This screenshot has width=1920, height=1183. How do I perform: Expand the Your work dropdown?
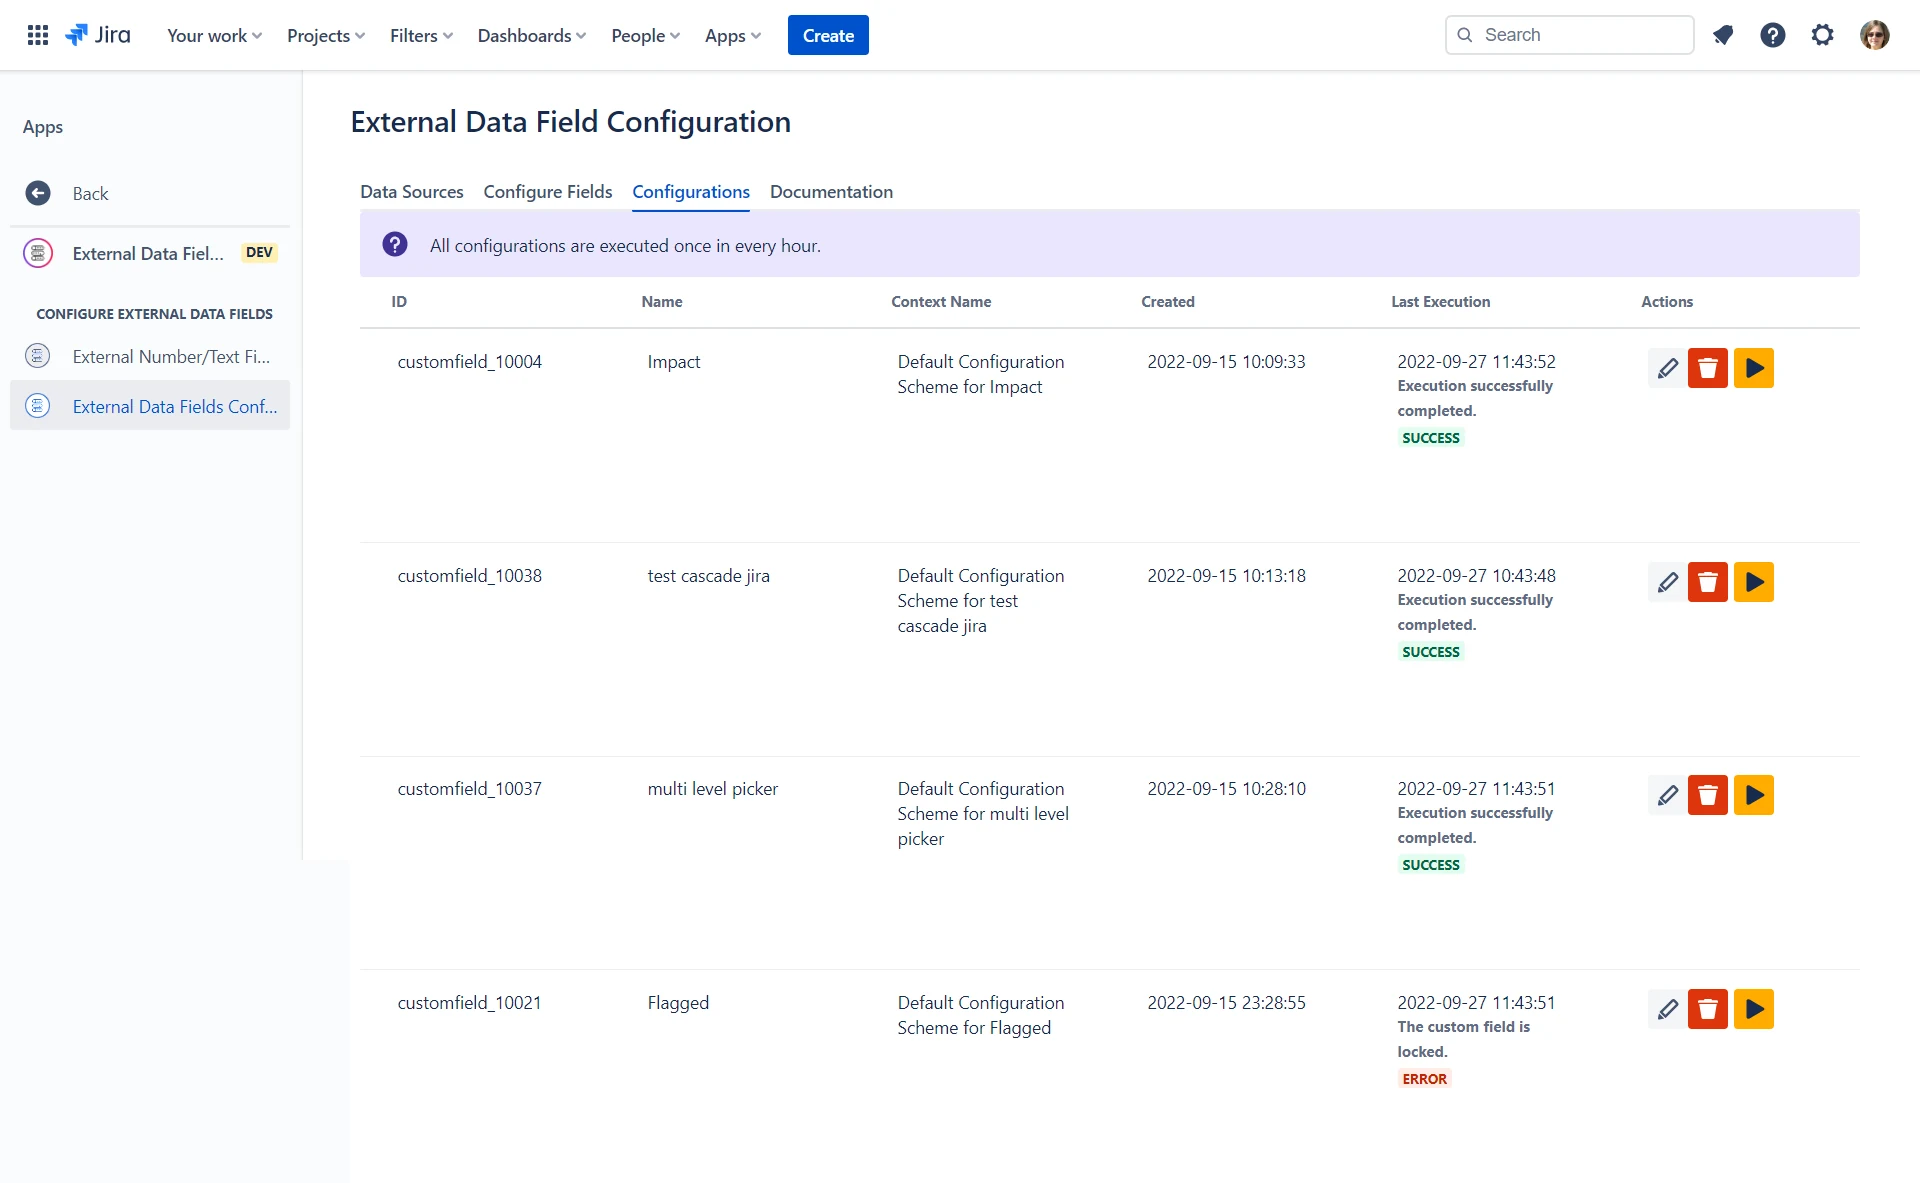214,35
